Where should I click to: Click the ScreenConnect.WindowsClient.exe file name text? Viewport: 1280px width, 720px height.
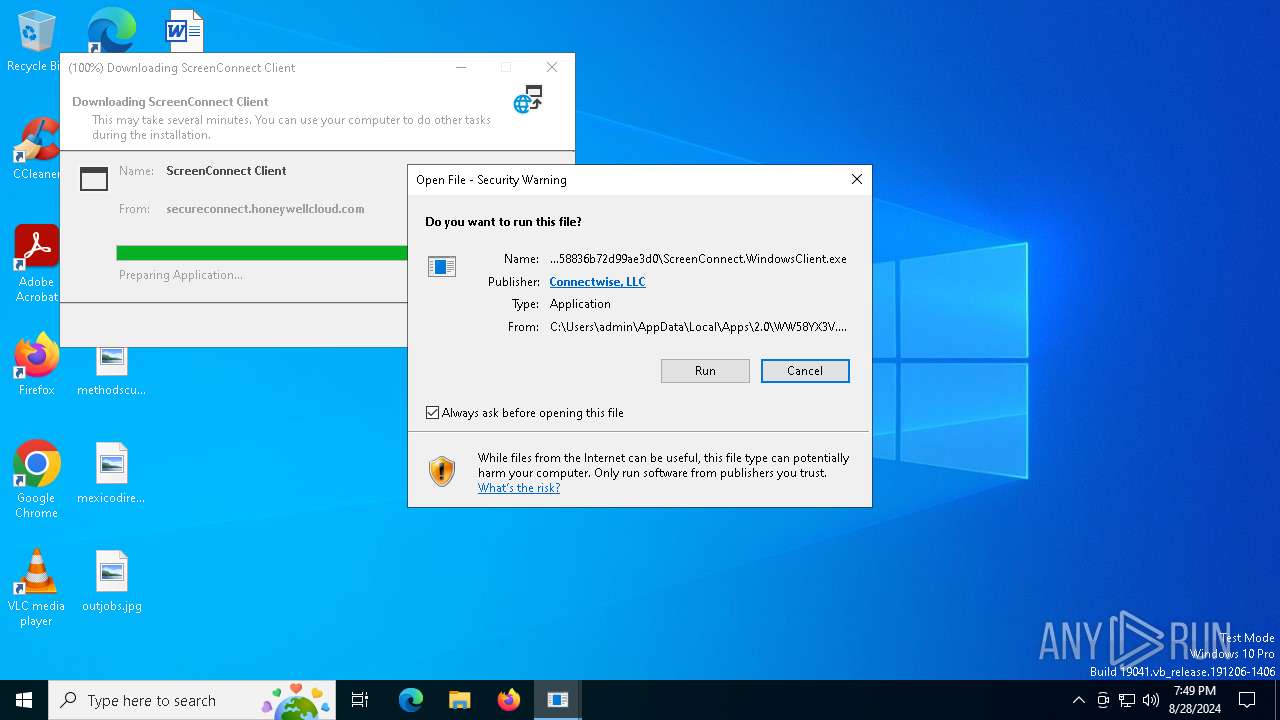coord(698,259)
